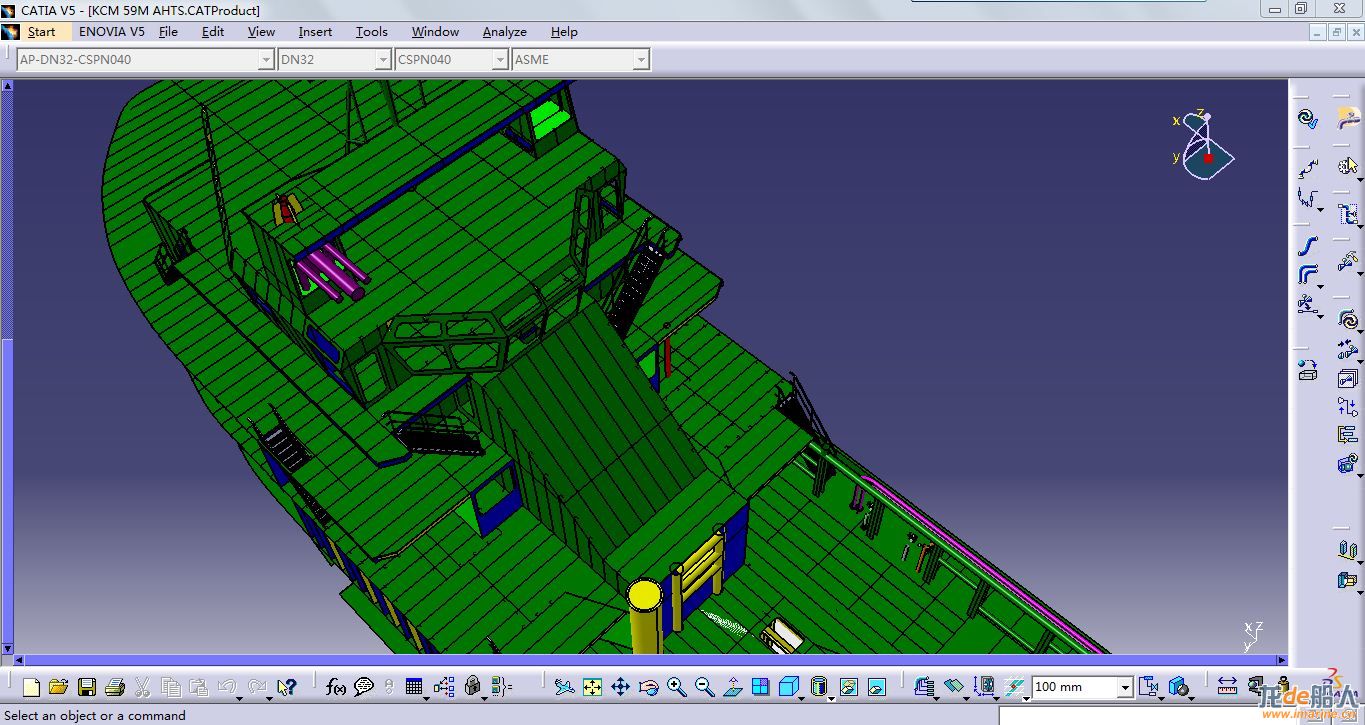Open the Start menu

point(41,32)
